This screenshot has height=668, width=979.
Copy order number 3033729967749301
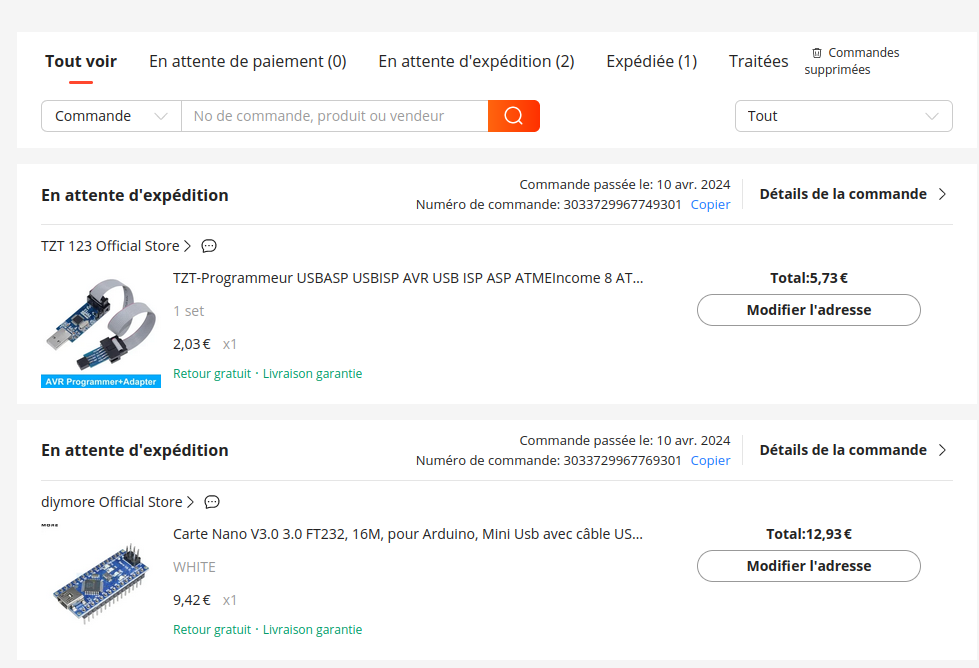point(710,204)
